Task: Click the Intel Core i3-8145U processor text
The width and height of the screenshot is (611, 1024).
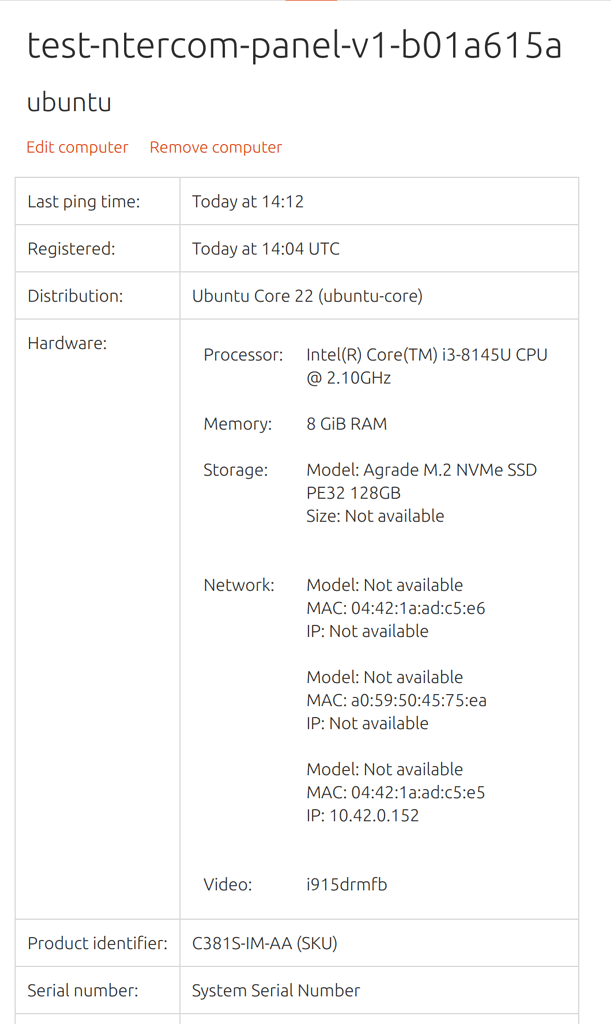Action: coord(426,366)
